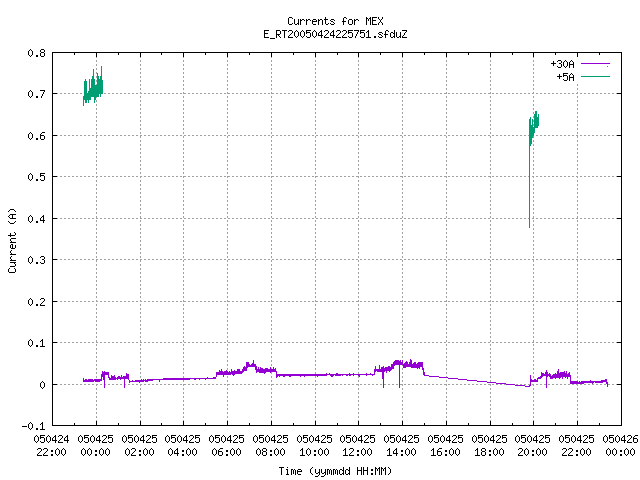
Task: Click the 050425 02:00 x-axis tick label
Action: 140,446
